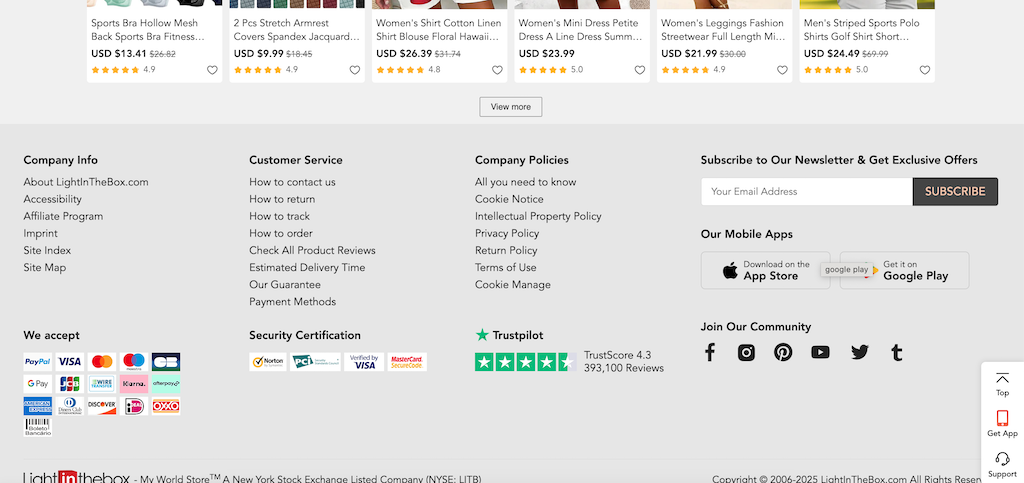Click the View more button
1024x483 pixels.
(x=511, y=107)
